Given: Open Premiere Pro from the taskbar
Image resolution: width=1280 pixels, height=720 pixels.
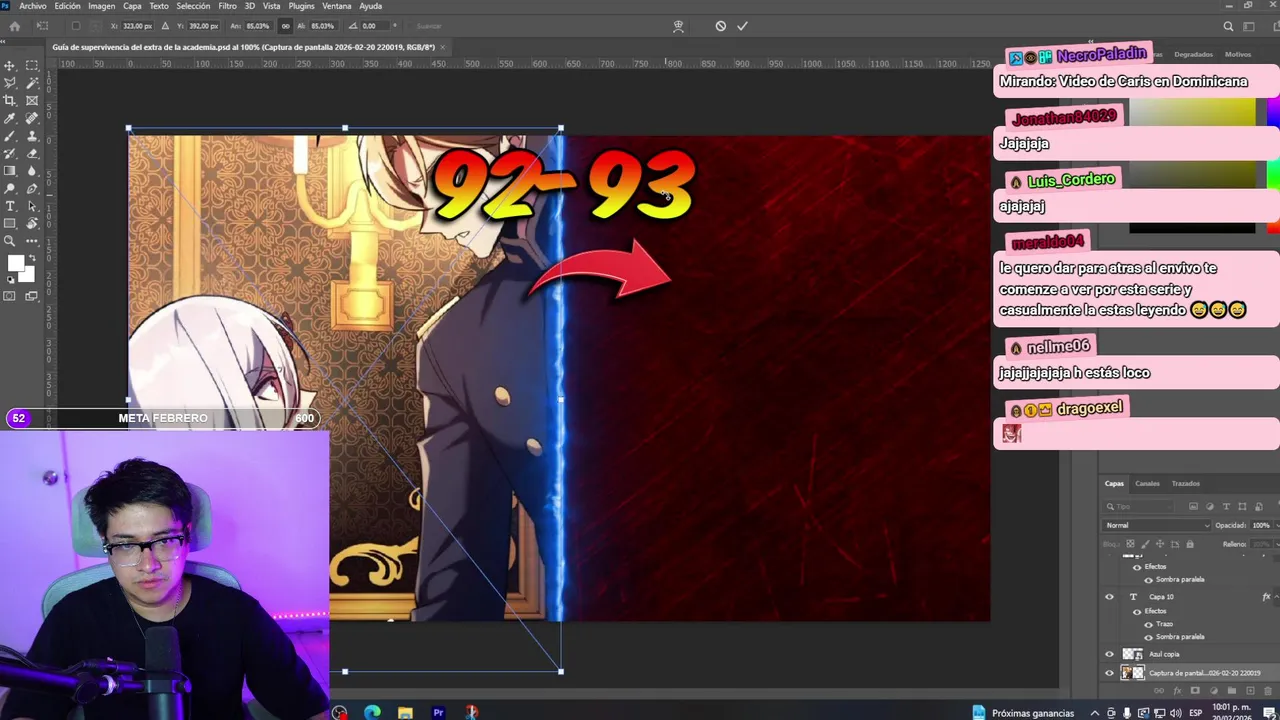Looking at the screenshot, I should click(438, 712).
